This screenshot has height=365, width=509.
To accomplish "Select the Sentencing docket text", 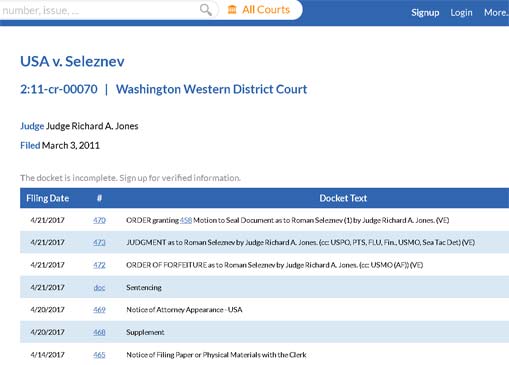I will [x=144, y=288].
